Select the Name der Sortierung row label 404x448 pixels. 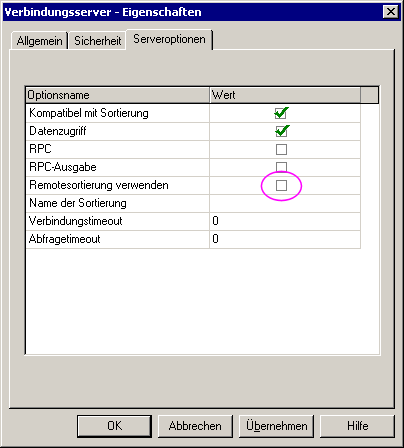pyautogui.click(x=78, y=203)
